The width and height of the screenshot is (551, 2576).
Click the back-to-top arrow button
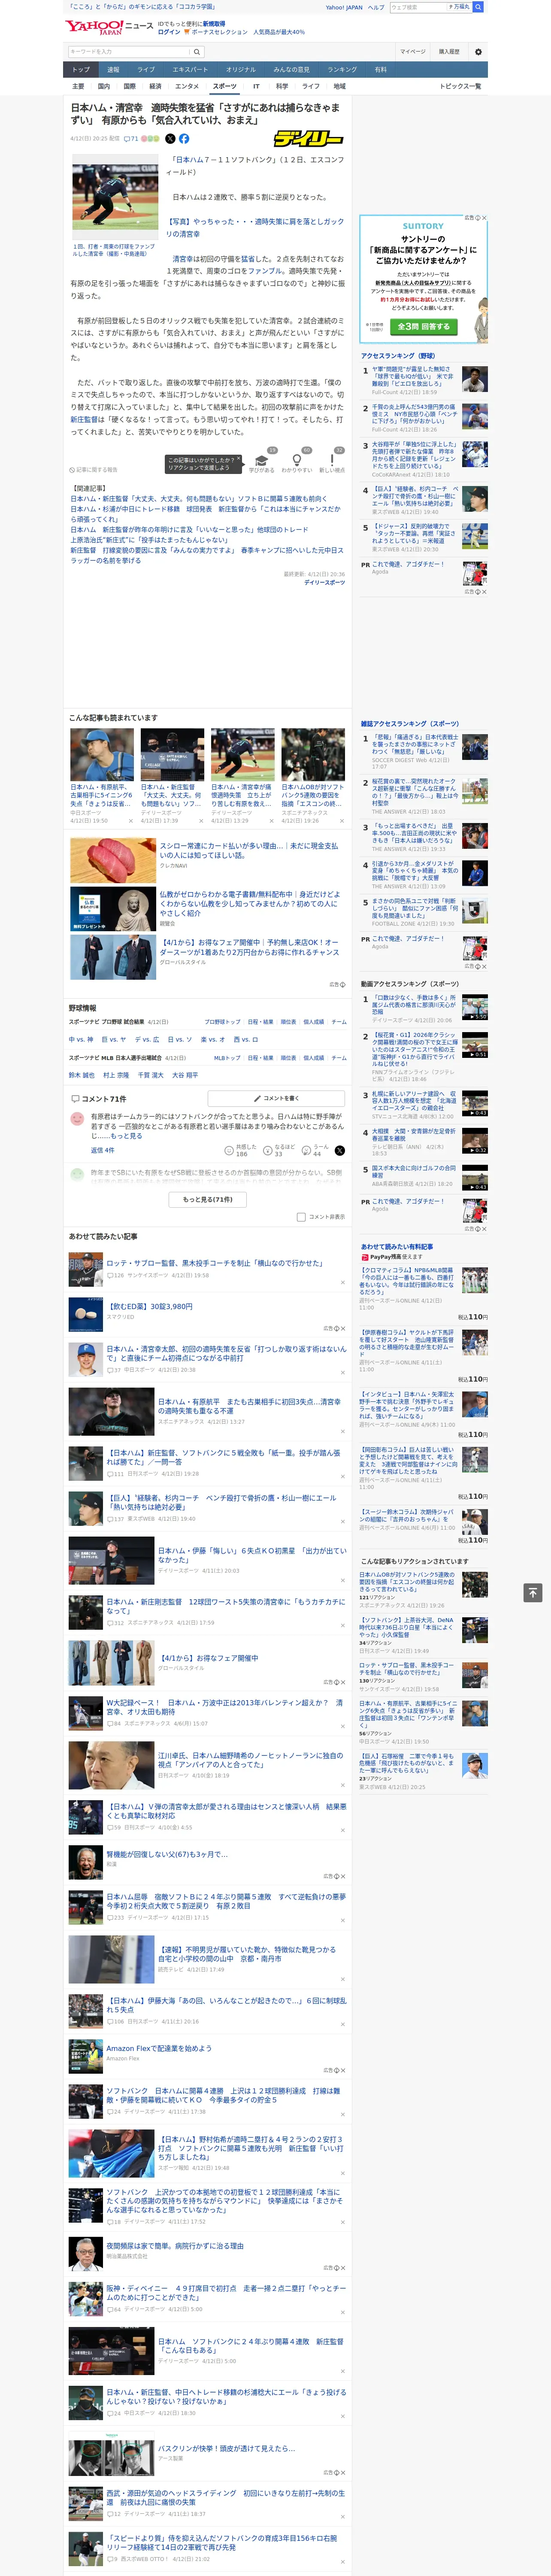533,1592
